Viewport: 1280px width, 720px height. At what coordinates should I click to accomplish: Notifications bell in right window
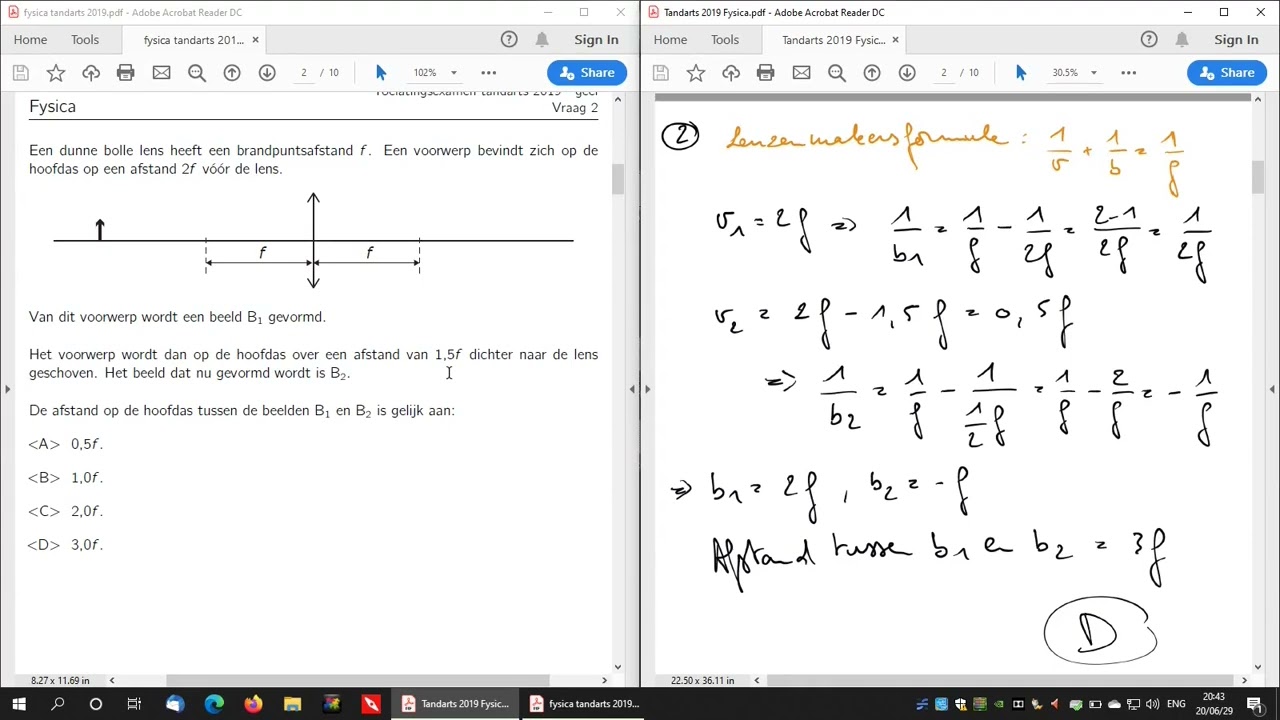(1182, 40)
